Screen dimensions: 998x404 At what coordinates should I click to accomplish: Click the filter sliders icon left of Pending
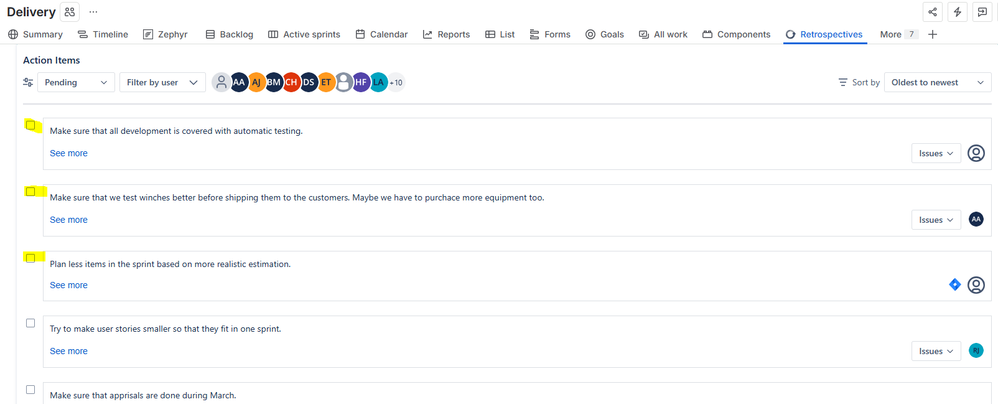pyautogui.click(x=28, y=82)
